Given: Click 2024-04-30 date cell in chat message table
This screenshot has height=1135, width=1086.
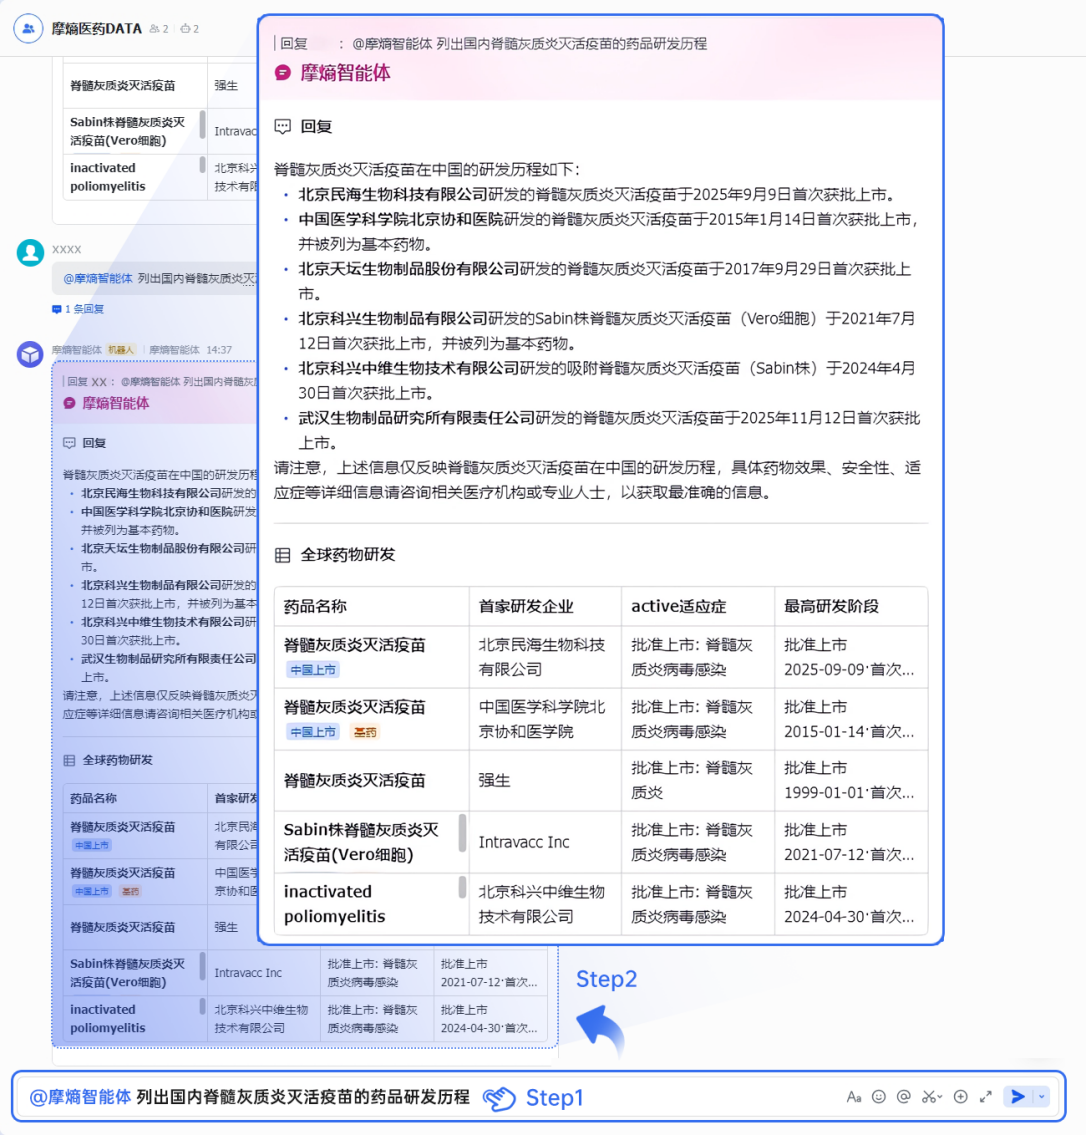Looking at the screenshot, I should coord(490,1019).
